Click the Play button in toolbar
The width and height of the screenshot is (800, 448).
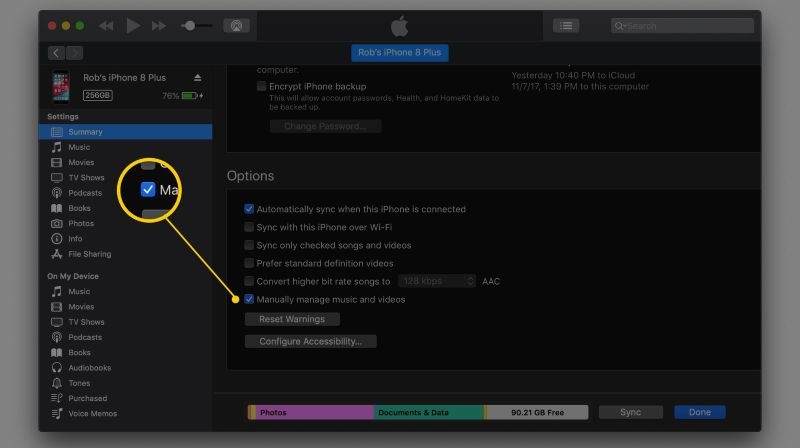point(133,25)
